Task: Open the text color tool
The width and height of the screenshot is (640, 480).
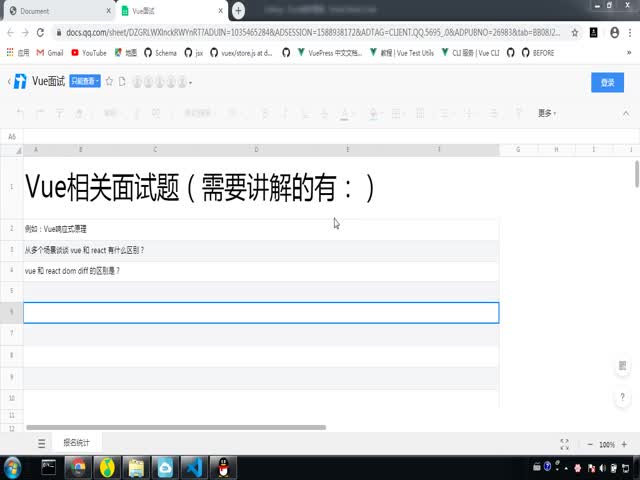Action: coord(345,114)
